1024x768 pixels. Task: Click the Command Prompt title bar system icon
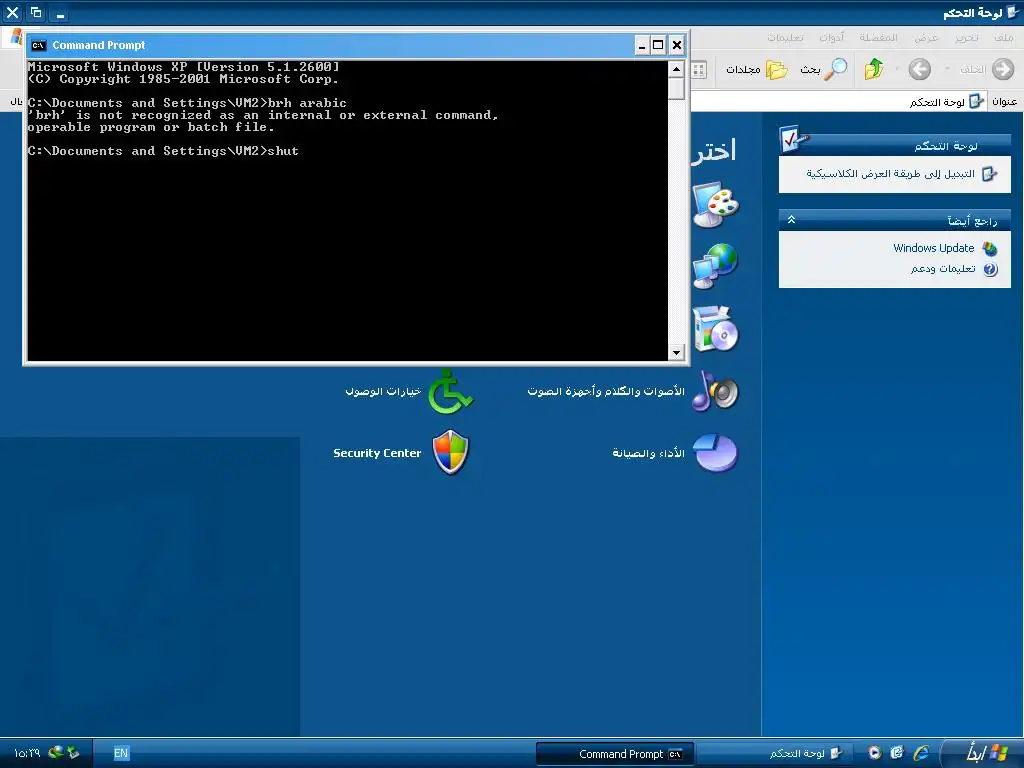tap(39, 45)
